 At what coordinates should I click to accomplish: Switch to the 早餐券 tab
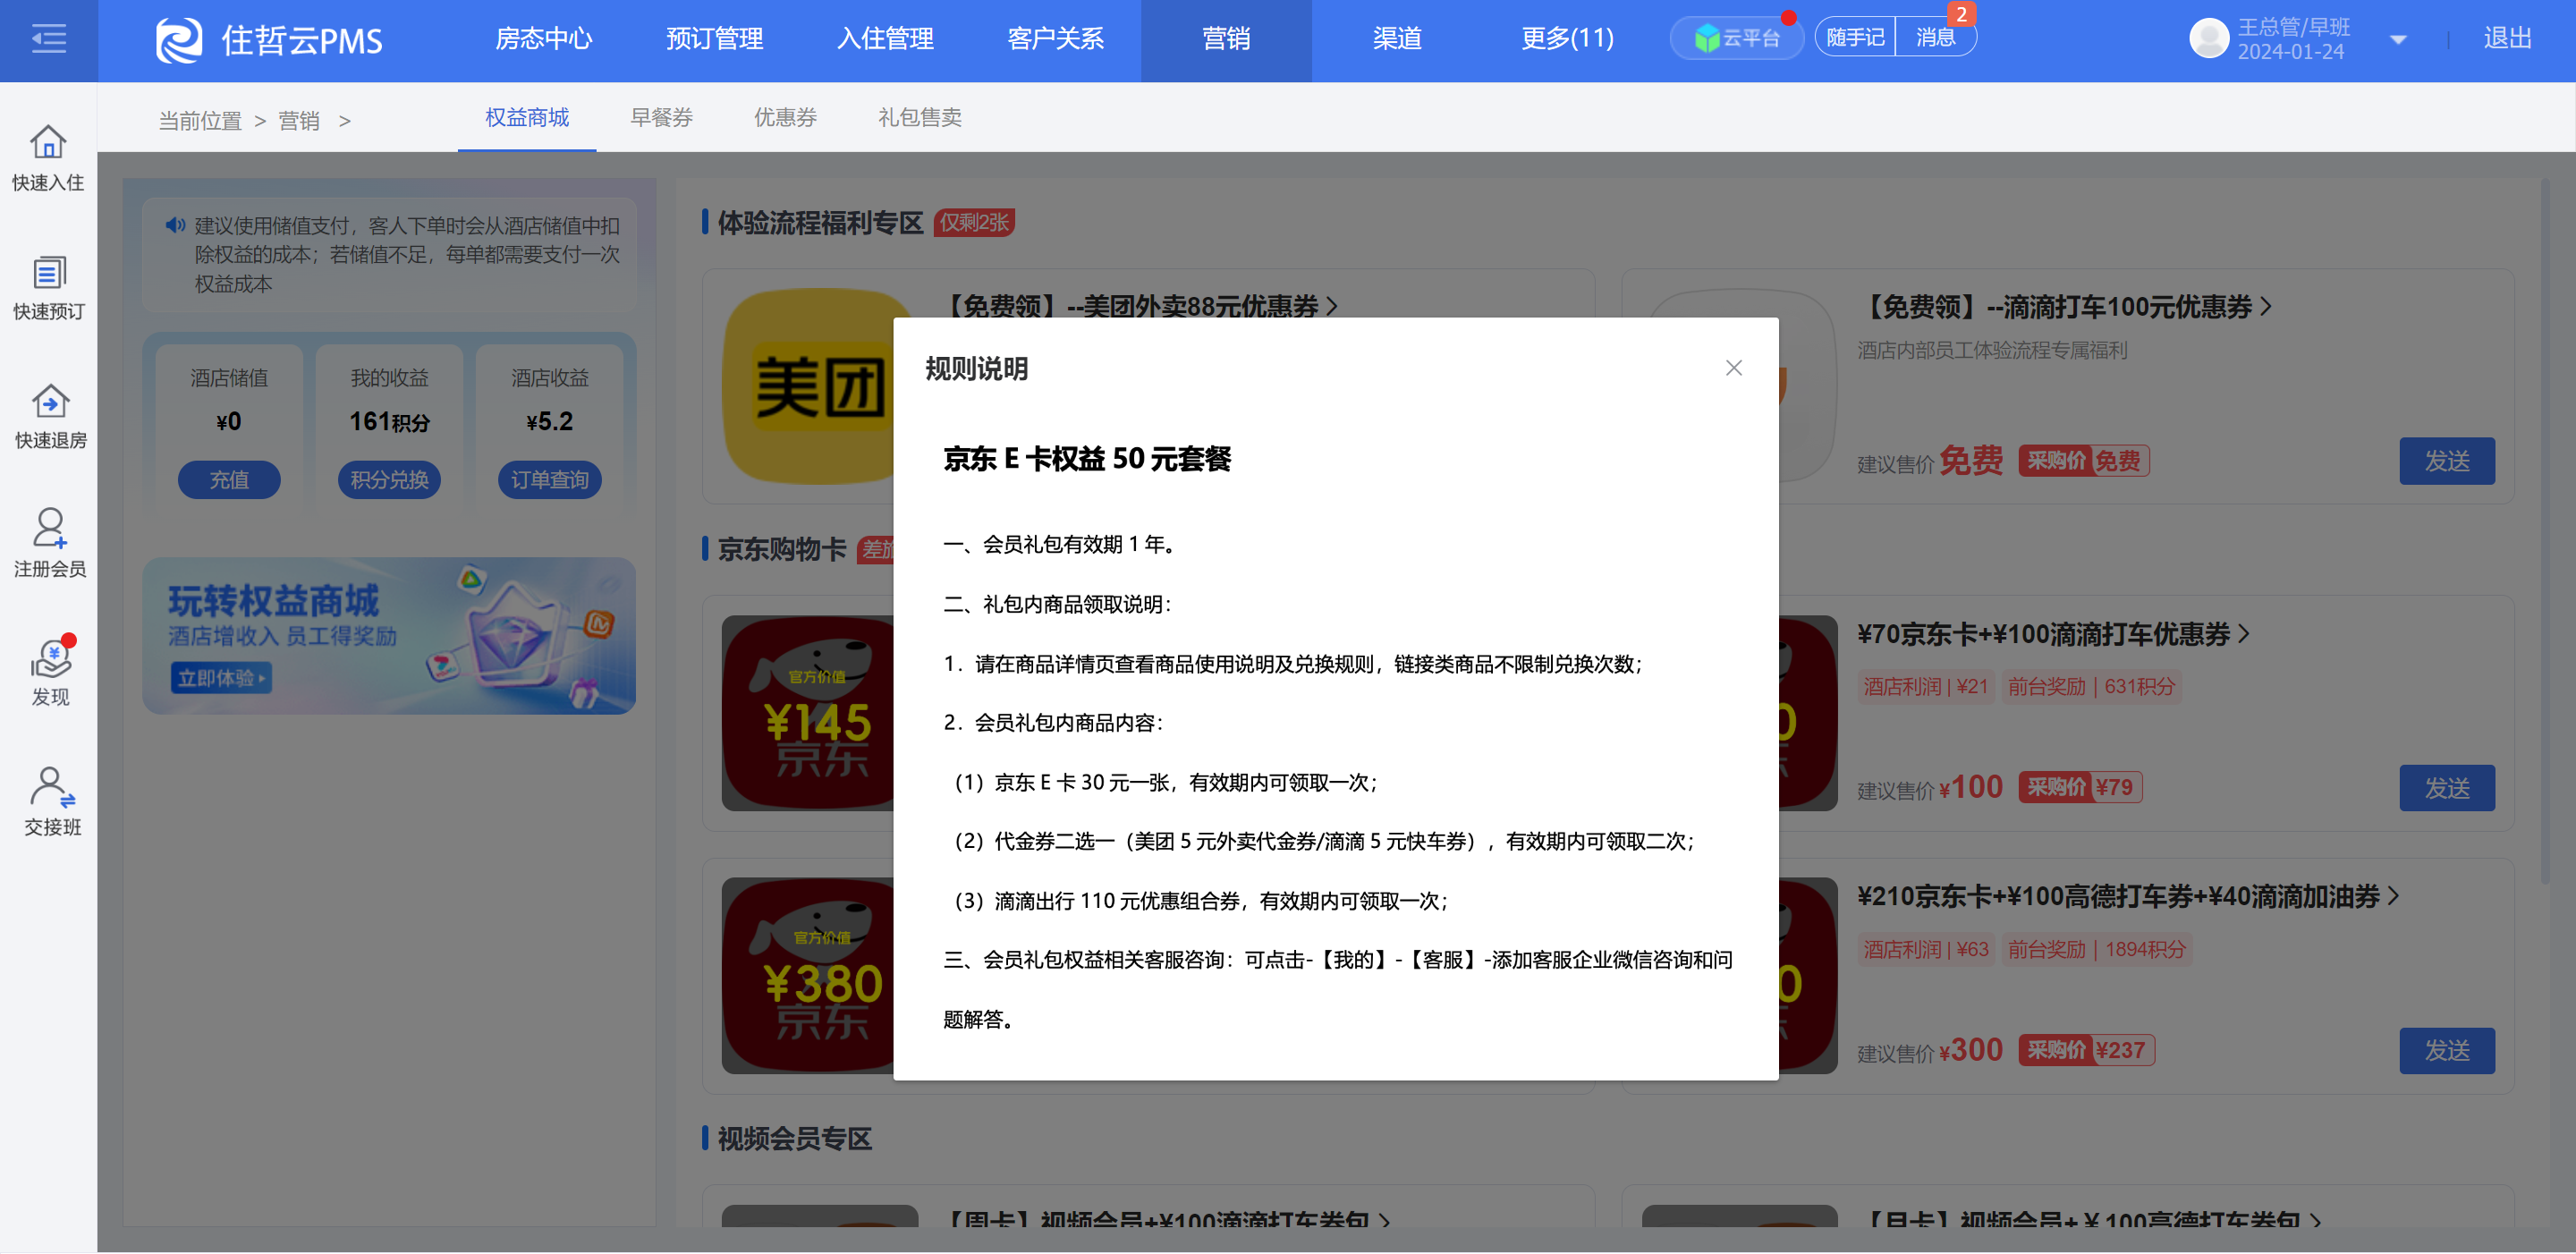661,118
